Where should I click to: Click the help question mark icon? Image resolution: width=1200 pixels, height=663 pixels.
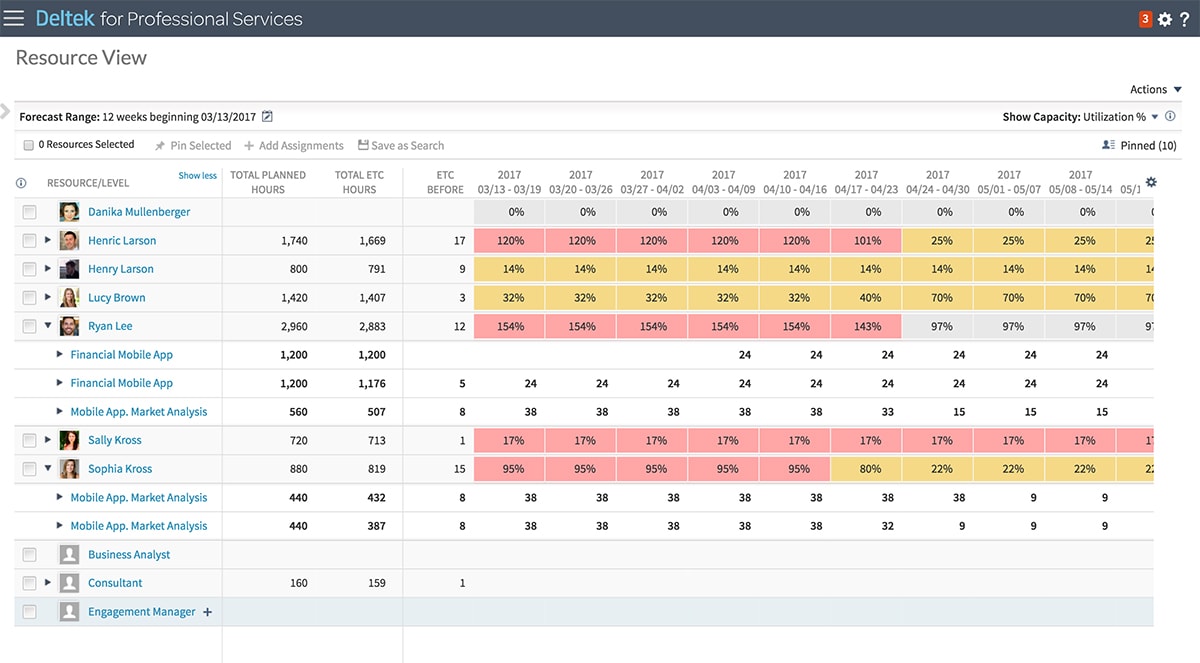click(1185, 19)
